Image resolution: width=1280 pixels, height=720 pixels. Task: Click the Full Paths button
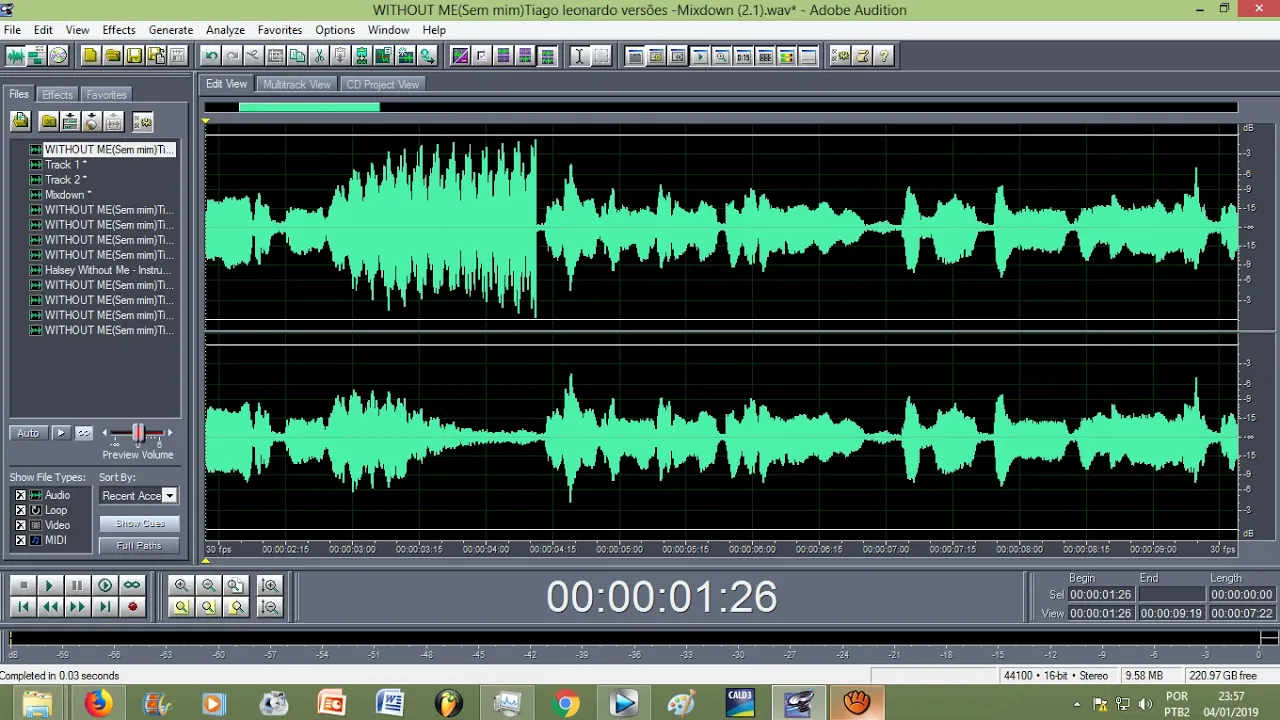click(x=139, y=546)
